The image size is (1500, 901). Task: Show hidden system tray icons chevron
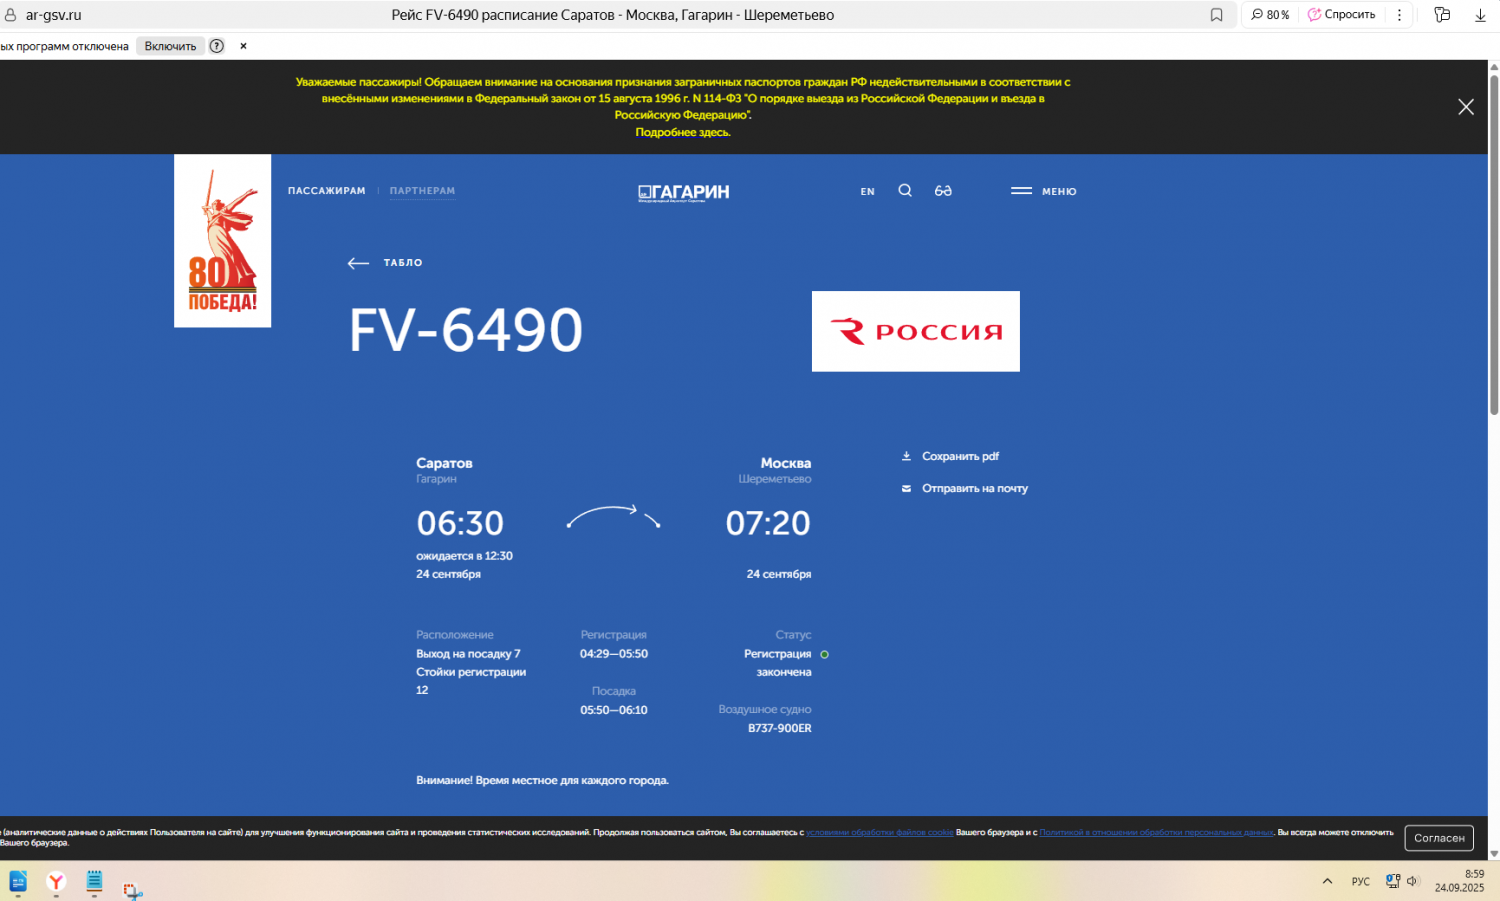click(1327, 881)
